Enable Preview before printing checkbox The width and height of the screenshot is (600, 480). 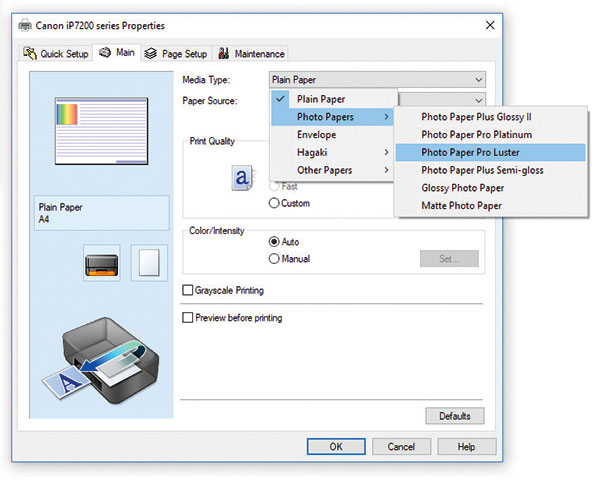coord(188,318)
